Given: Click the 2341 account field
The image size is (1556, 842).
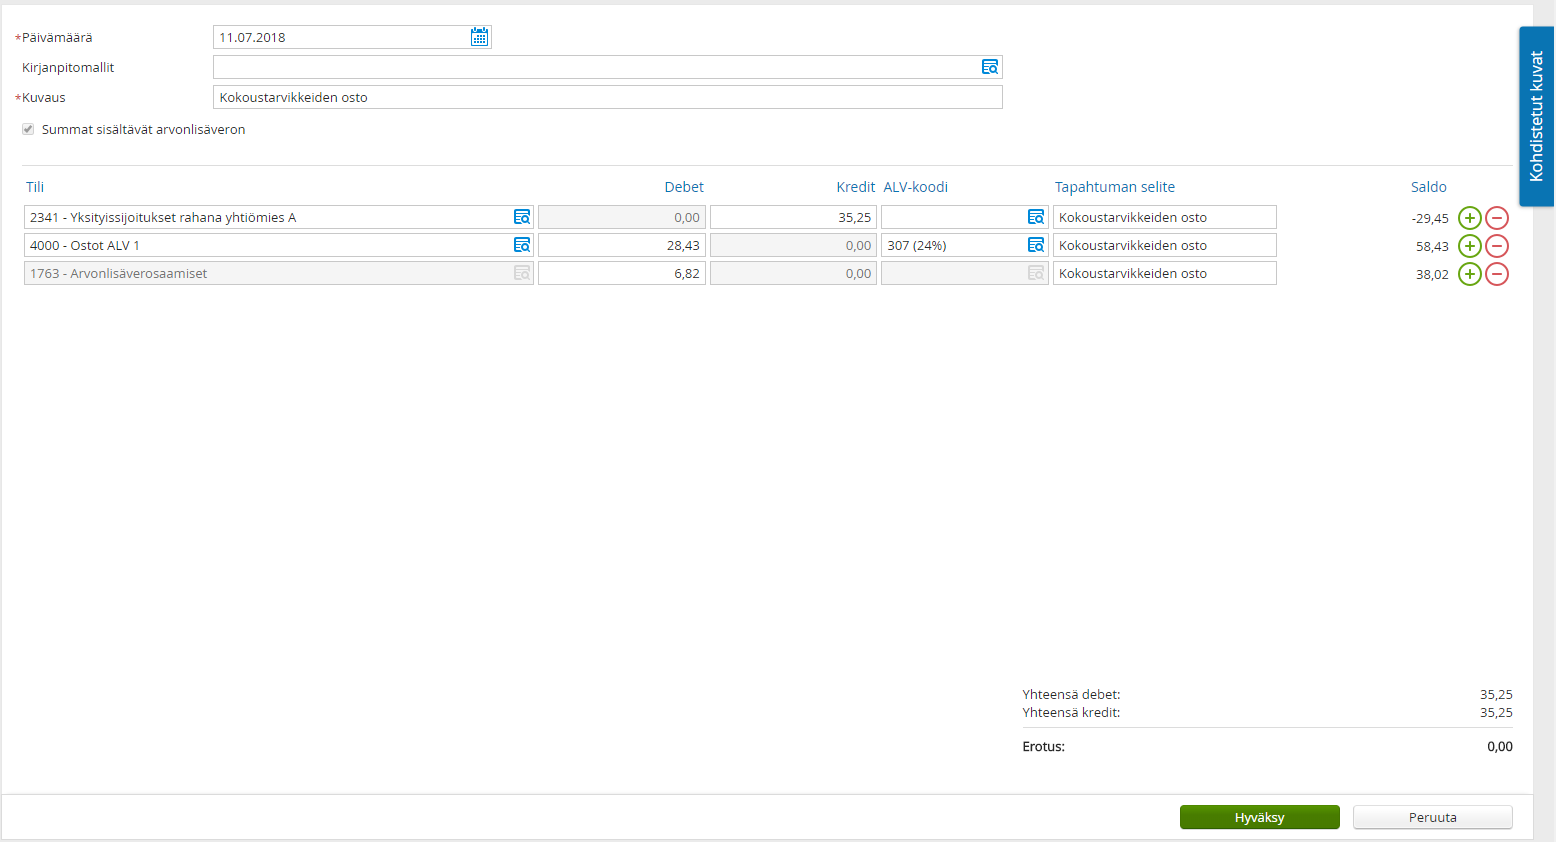Looking at the screenshot, I should click(x=279, y=217).
